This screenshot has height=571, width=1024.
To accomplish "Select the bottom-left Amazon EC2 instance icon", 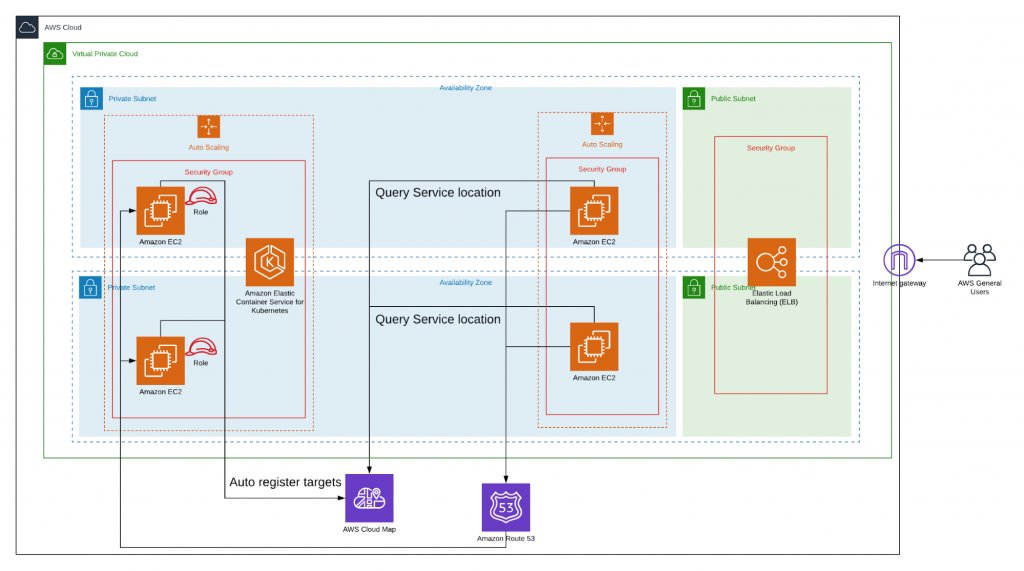I will (161, 361).
